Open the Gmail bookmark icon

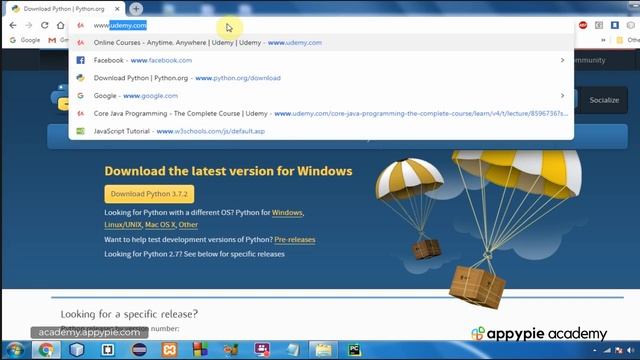(x=52, y=40)
